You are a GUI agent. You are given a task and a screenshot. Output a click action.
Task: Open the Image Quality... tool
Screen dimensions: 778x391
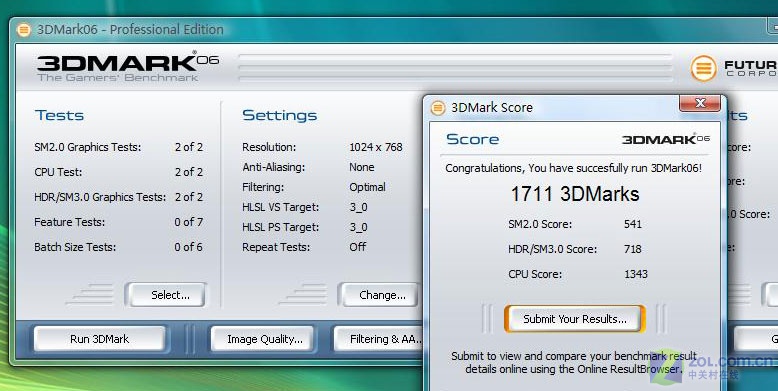point(262,339)
